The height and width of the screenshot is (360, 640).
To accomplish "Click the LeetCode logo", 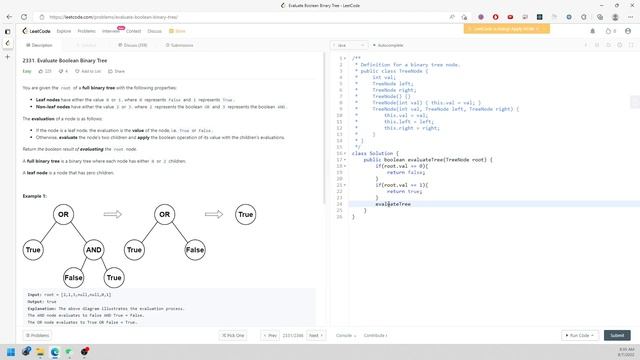I will (37, 31).
